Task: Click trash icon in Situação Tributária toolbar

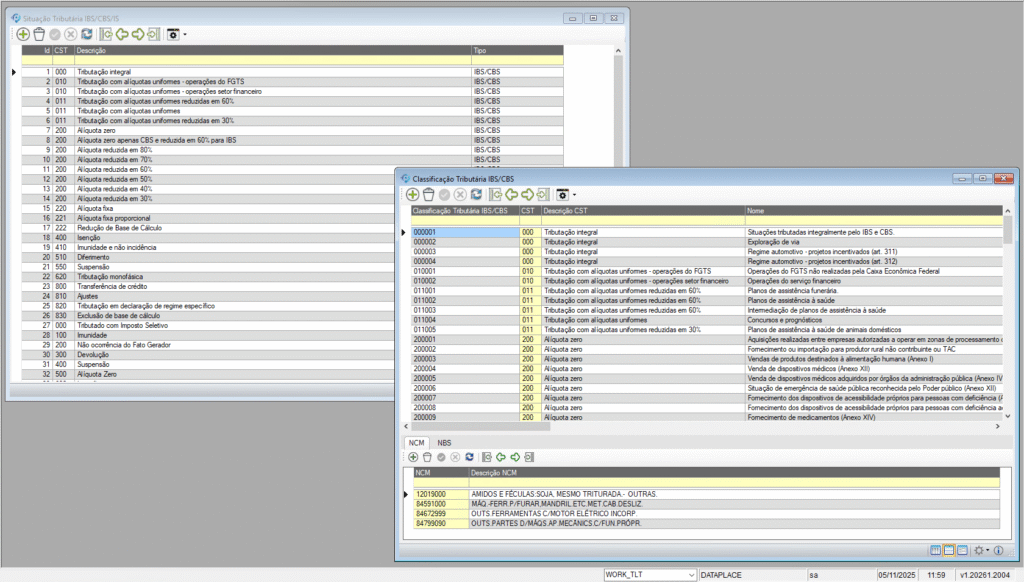Action: point(40,33)
